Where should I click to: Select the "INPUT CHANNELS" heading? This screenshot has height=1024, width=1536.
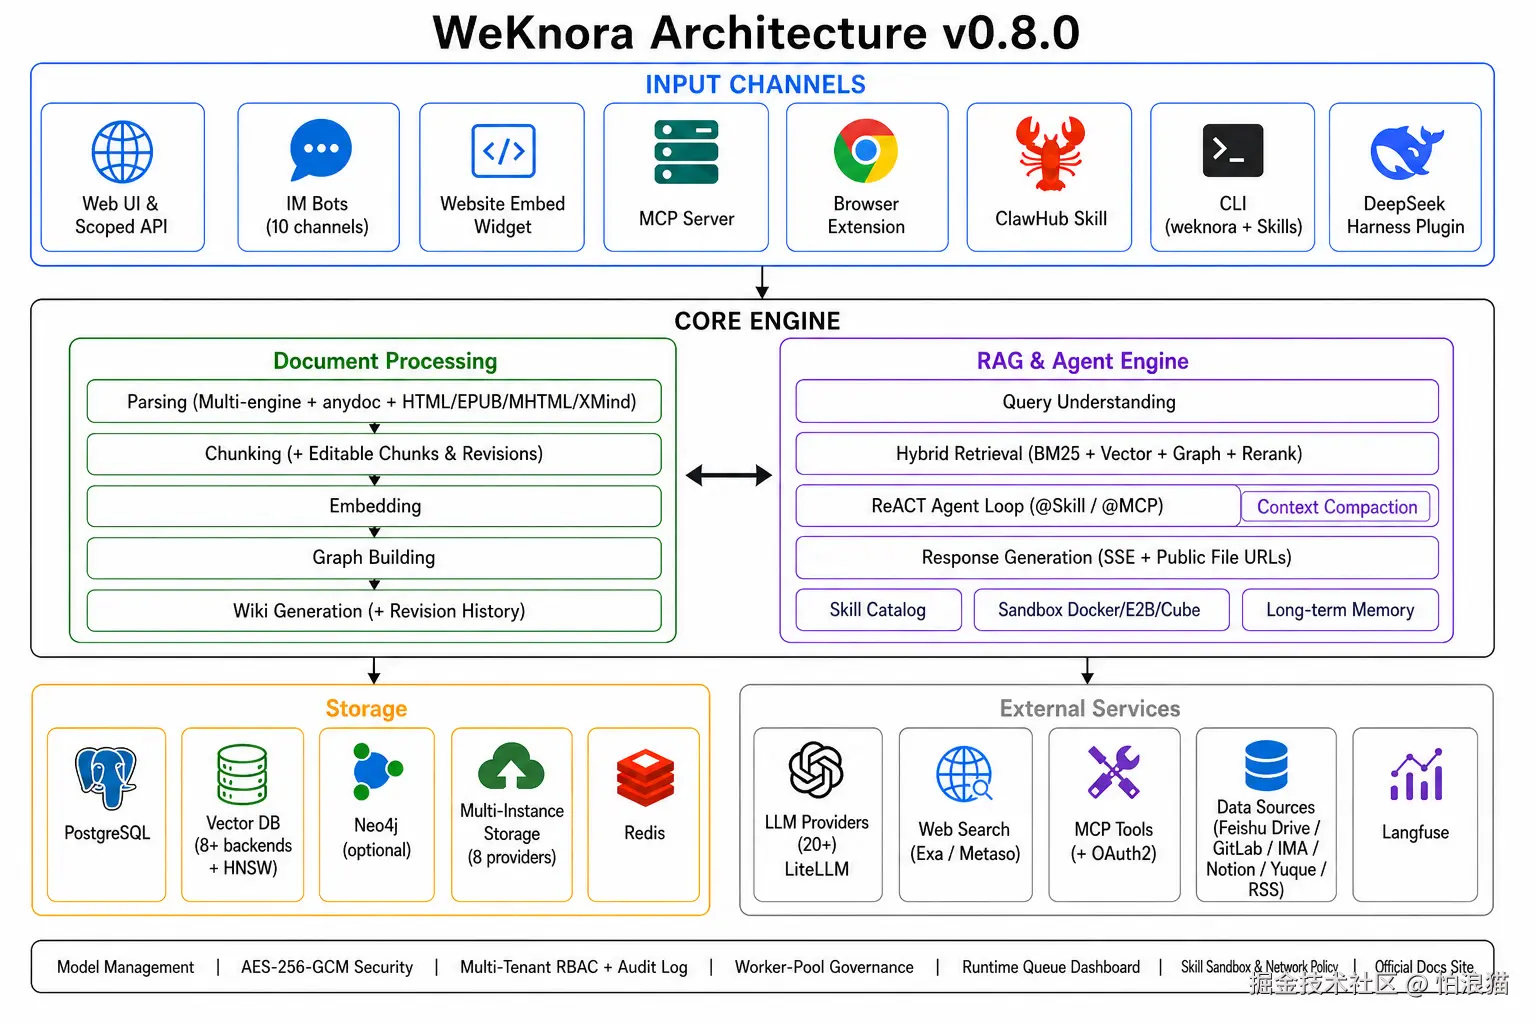pyautogui.click(x=755, y=85)
